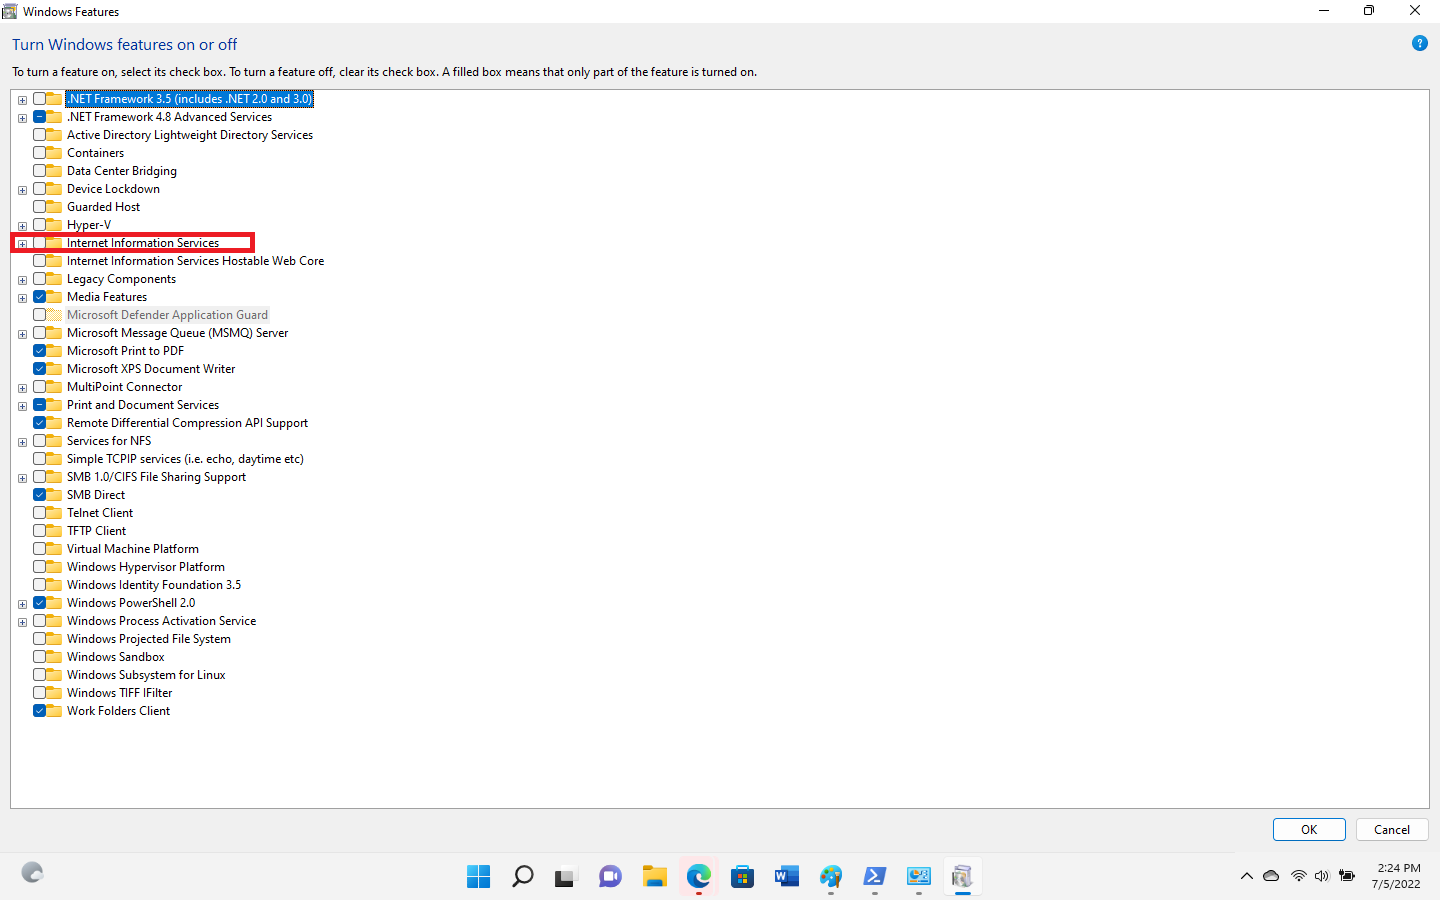The width and height of the screenshot is (1440, 900).
Task: Click the Windows TIFF IFilter folder icon
Action: (x=54, y=693)
